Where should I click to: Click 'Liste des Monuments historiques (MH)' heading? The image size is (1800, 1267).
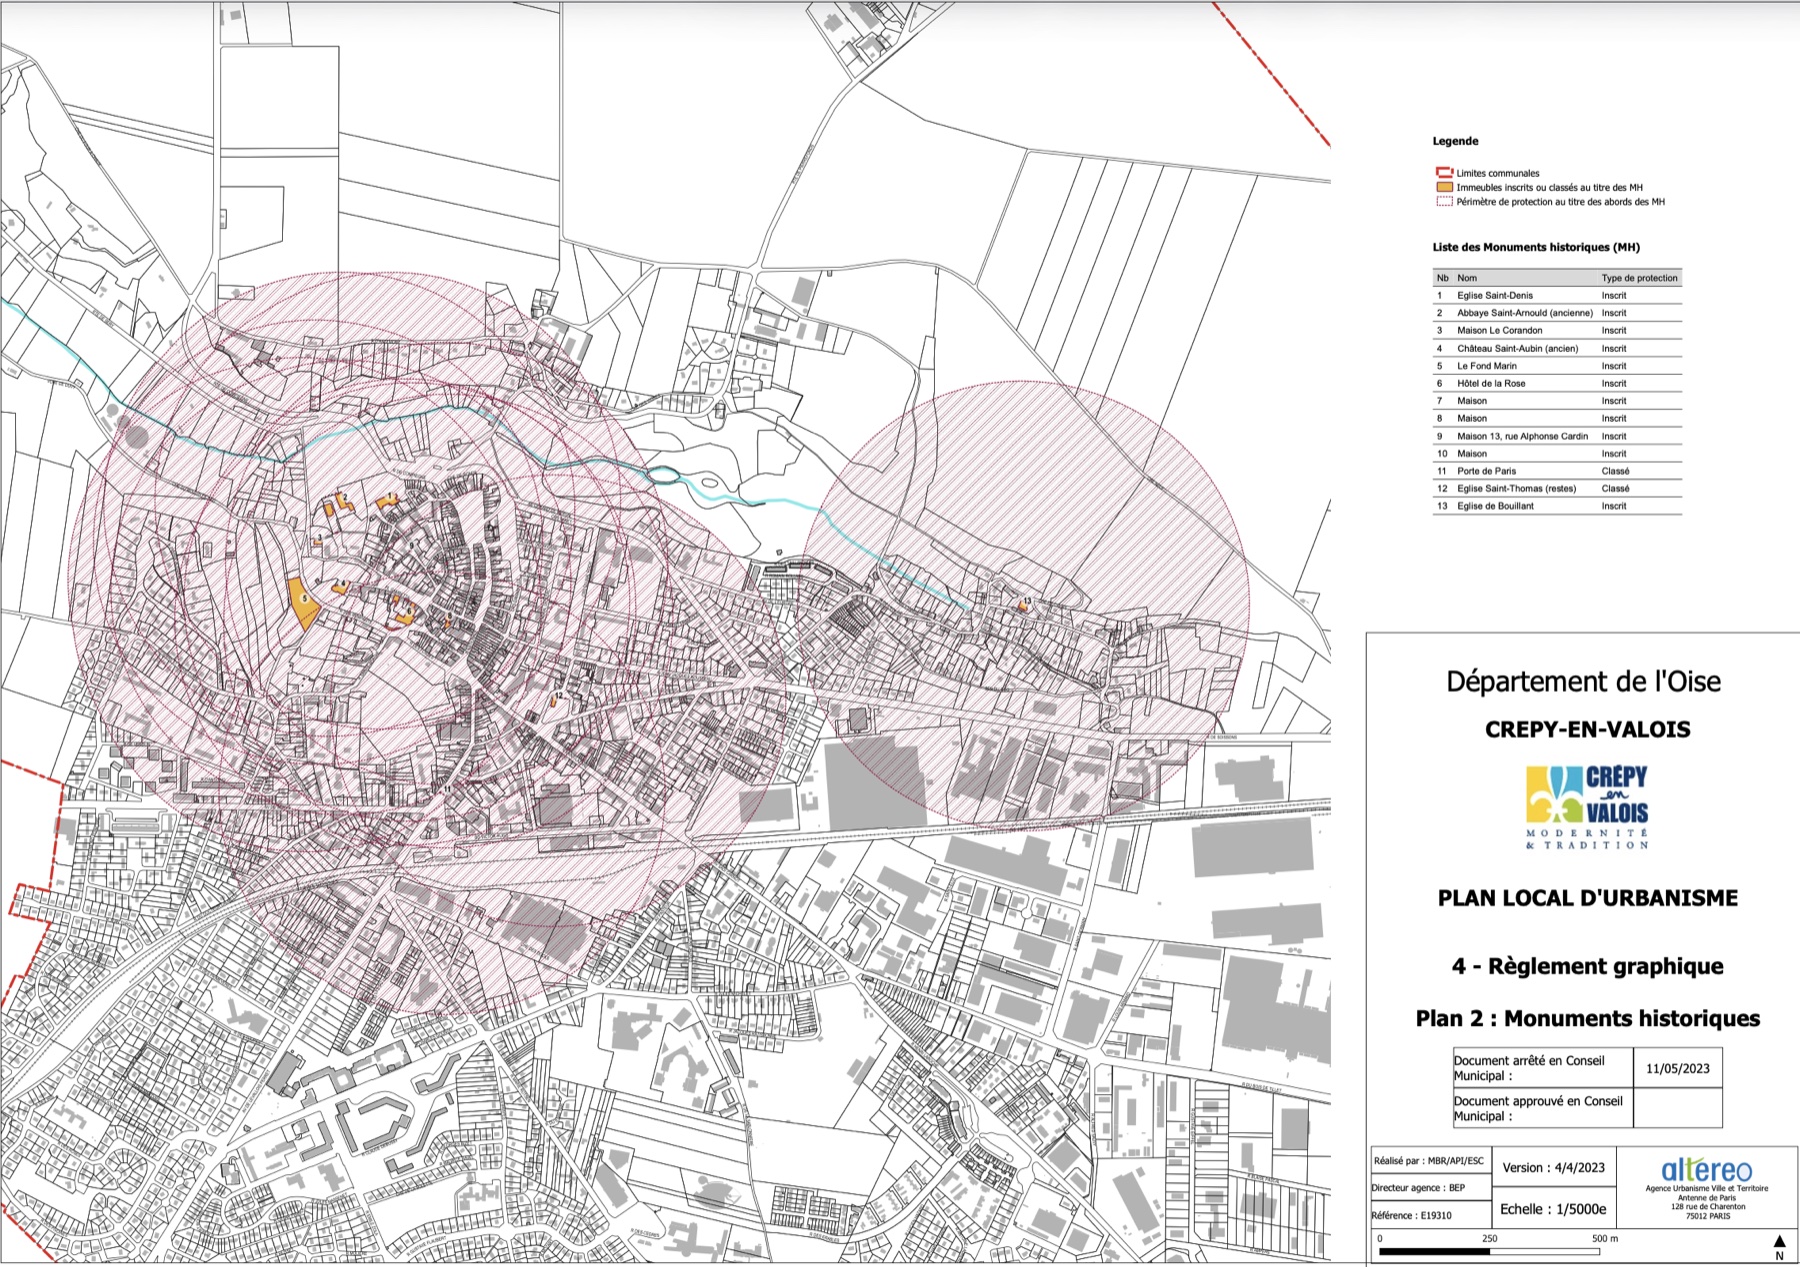(x=1536, y=247)
